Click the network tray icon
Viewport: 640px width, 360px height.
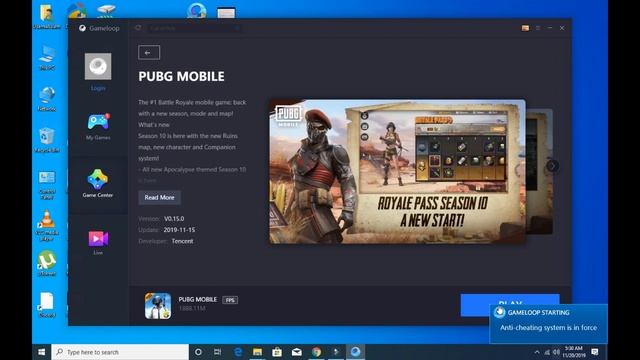point(547,352)
